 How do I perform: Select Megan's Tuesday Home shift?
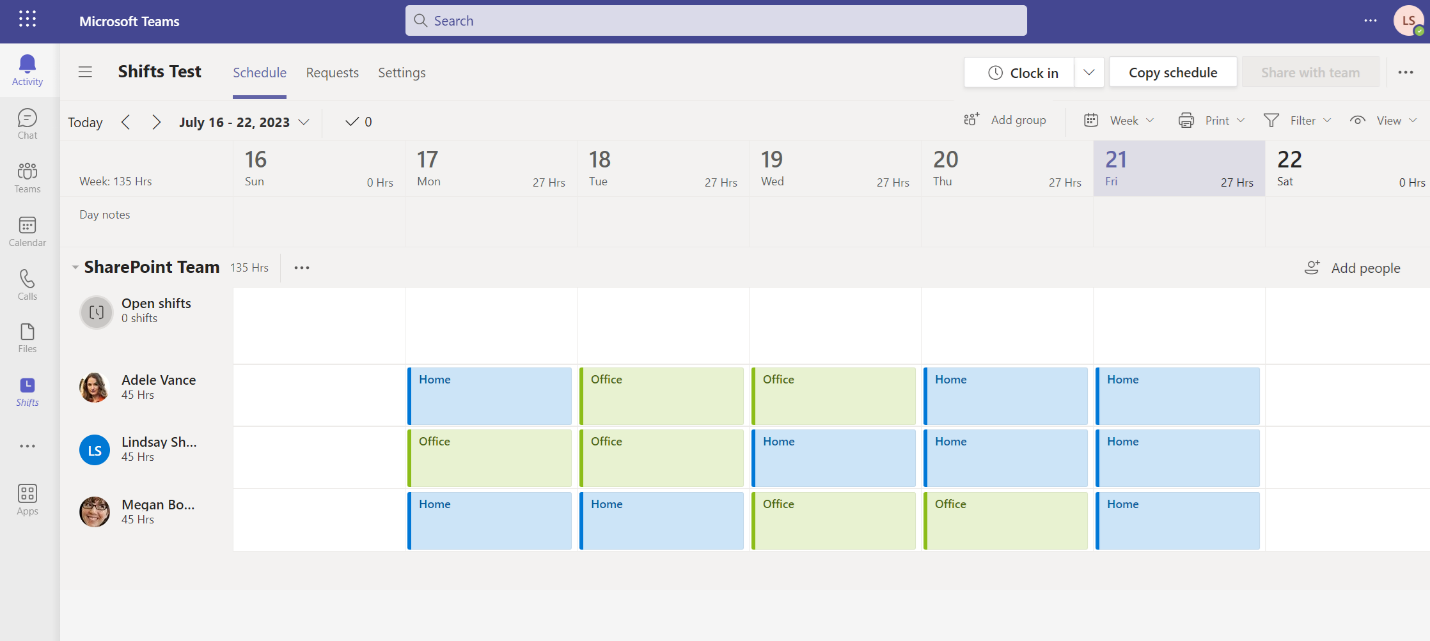click(662, 520)
